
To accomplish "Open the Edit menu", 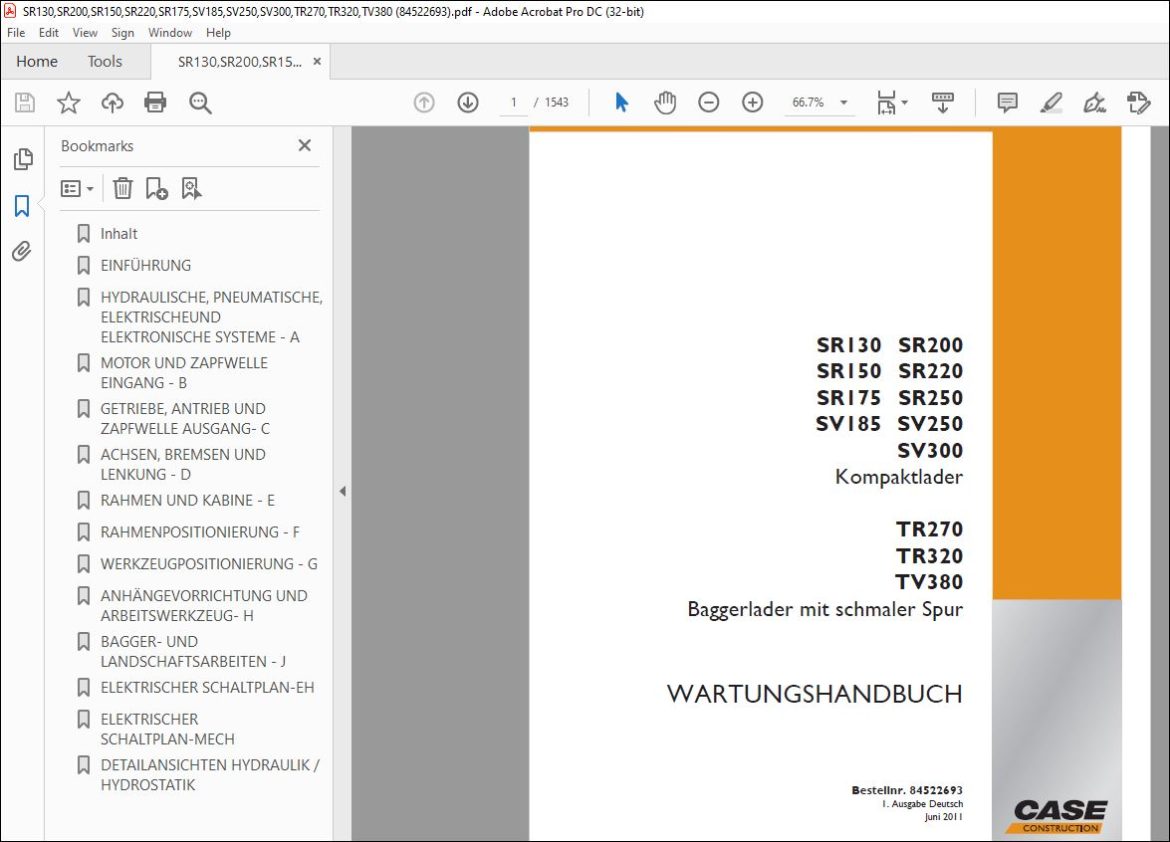I will click(x=49, y=33).
